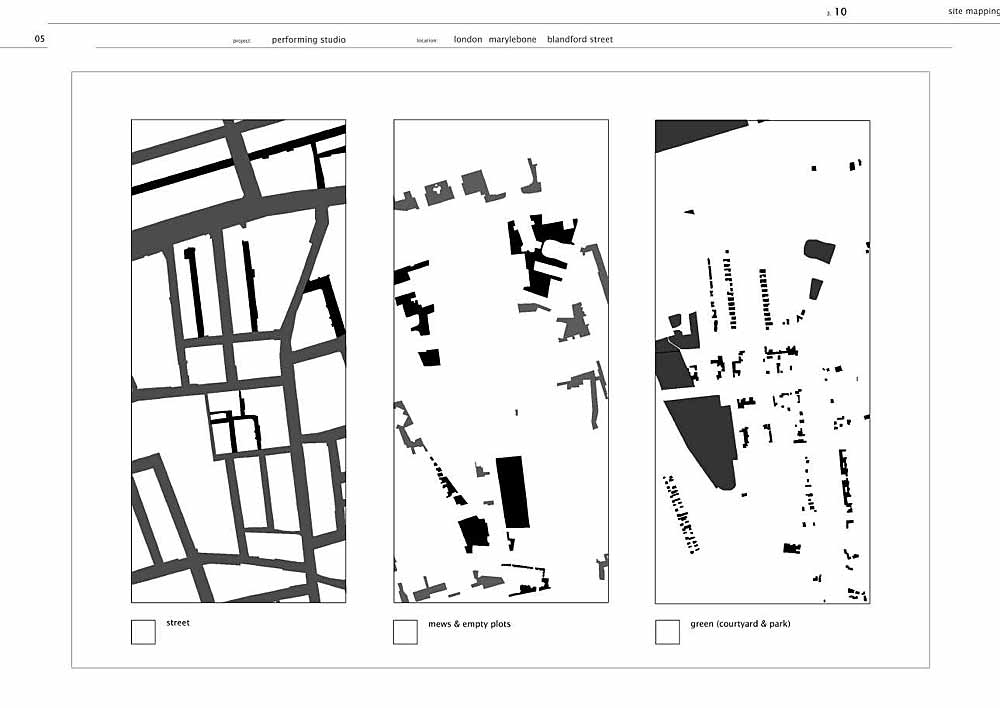Select the 'performing studio' project title
Image resolution: width=1000 pixels, height=708 pixels.
tap(308, 40)
